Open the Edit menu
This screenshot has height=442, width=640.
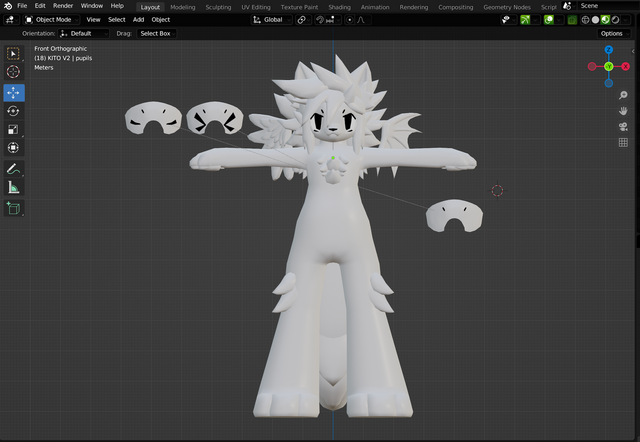[x=40, y=6]
